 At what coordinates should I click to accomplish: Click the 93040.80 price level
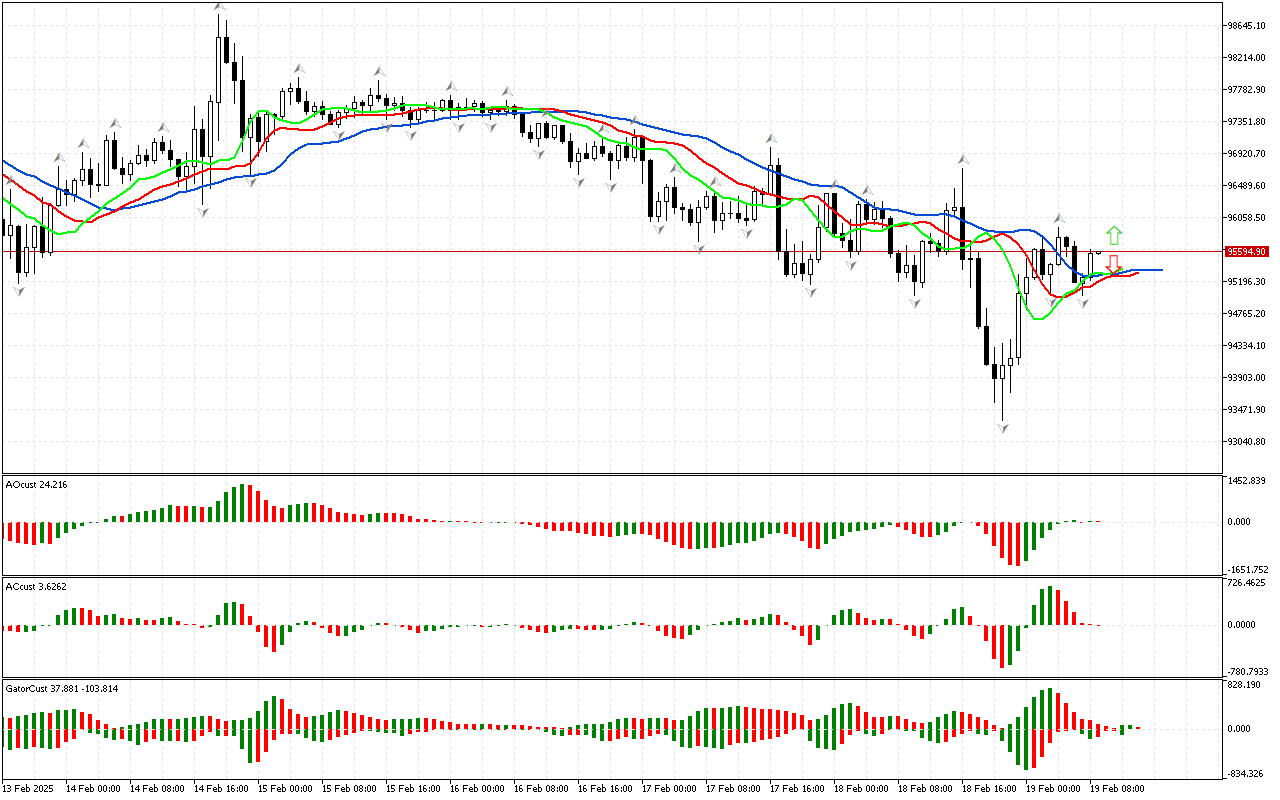1246,442
